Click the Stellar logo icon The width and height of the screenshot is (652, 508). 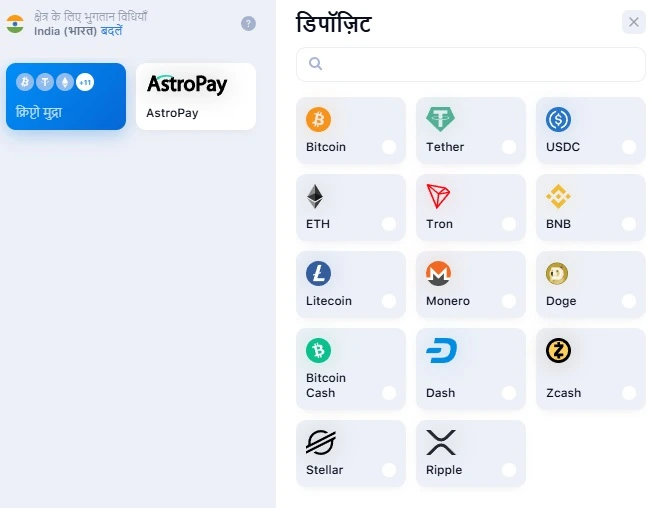tap(321, 442)
